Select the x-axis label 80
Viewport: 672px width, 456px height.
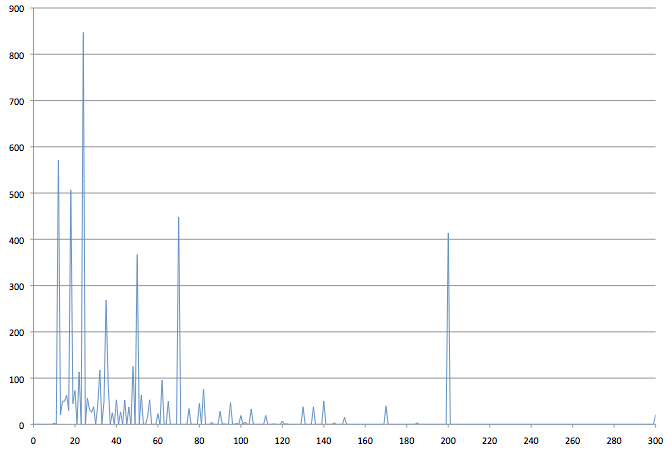click(199, 441)
